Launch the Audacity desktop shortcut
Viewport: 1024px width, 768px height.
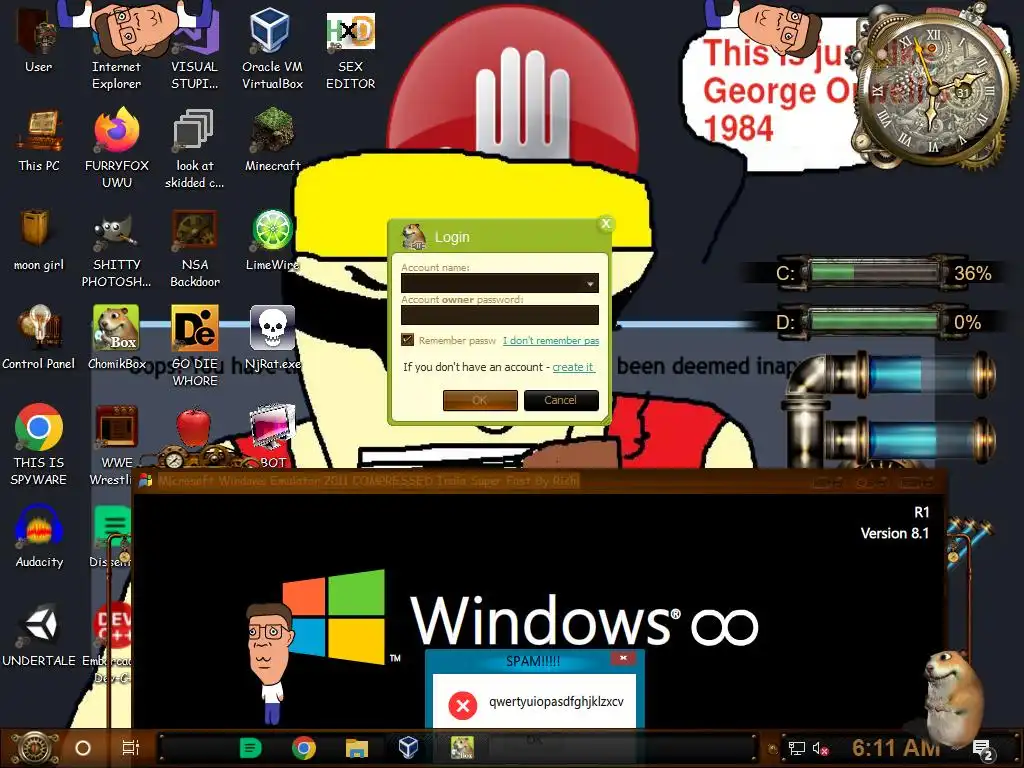tap(39, 536)
